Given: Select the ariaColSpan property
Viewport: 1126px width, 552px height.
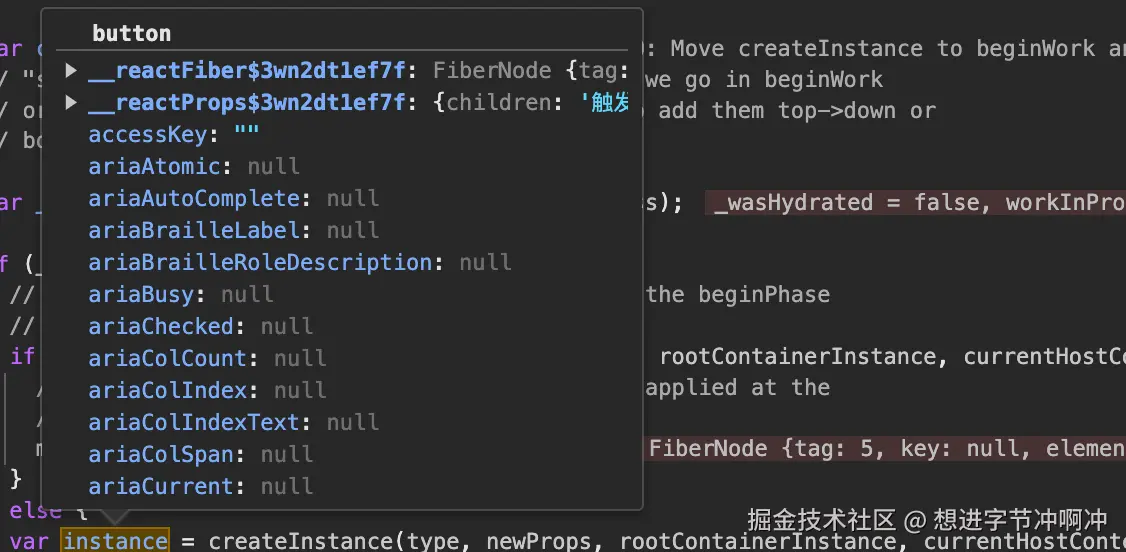Looking at the screenshot, I should pyautogui.click(x=160, y=455).
